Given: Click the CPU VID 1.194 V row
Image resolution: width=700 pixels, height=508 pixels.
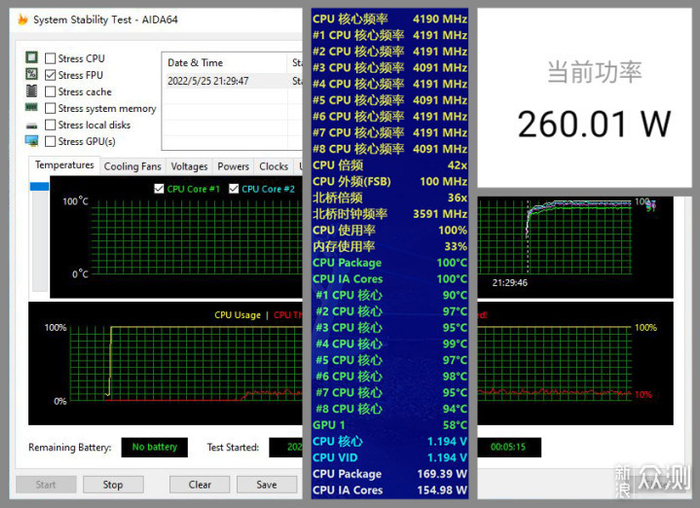Looking at the screenshot, I should (x=390, y=458).
